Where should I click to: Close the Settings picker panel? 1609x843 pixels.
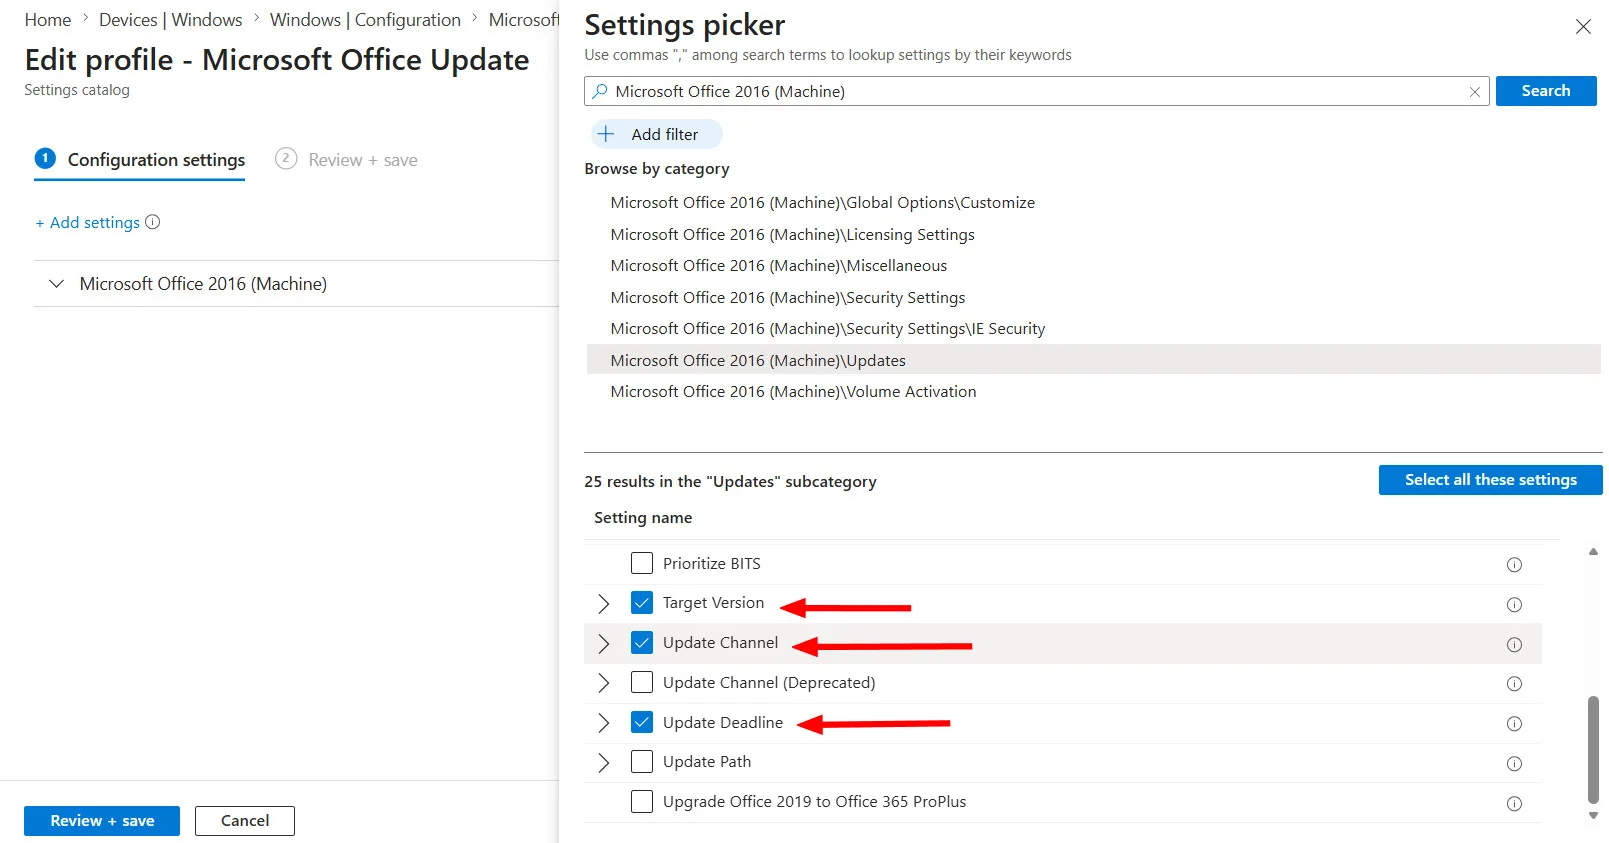point(1583,27)
